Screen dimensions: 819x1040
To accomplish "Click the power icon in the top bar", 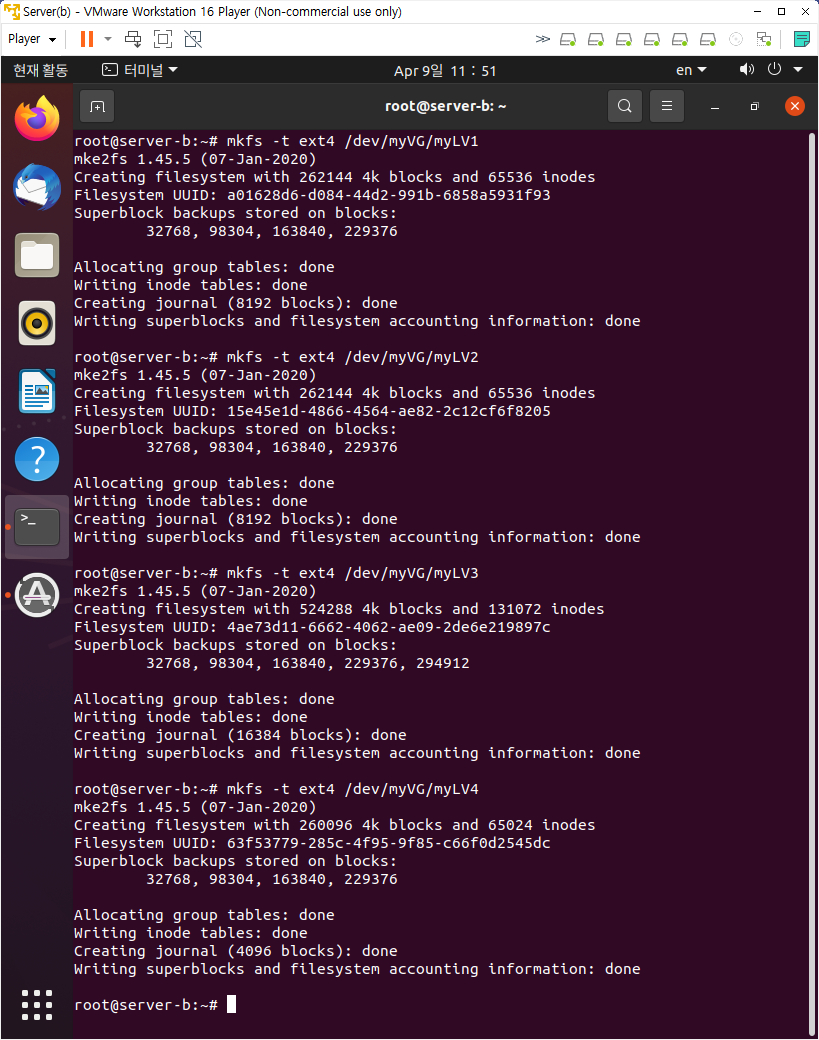I will [774, 70].
